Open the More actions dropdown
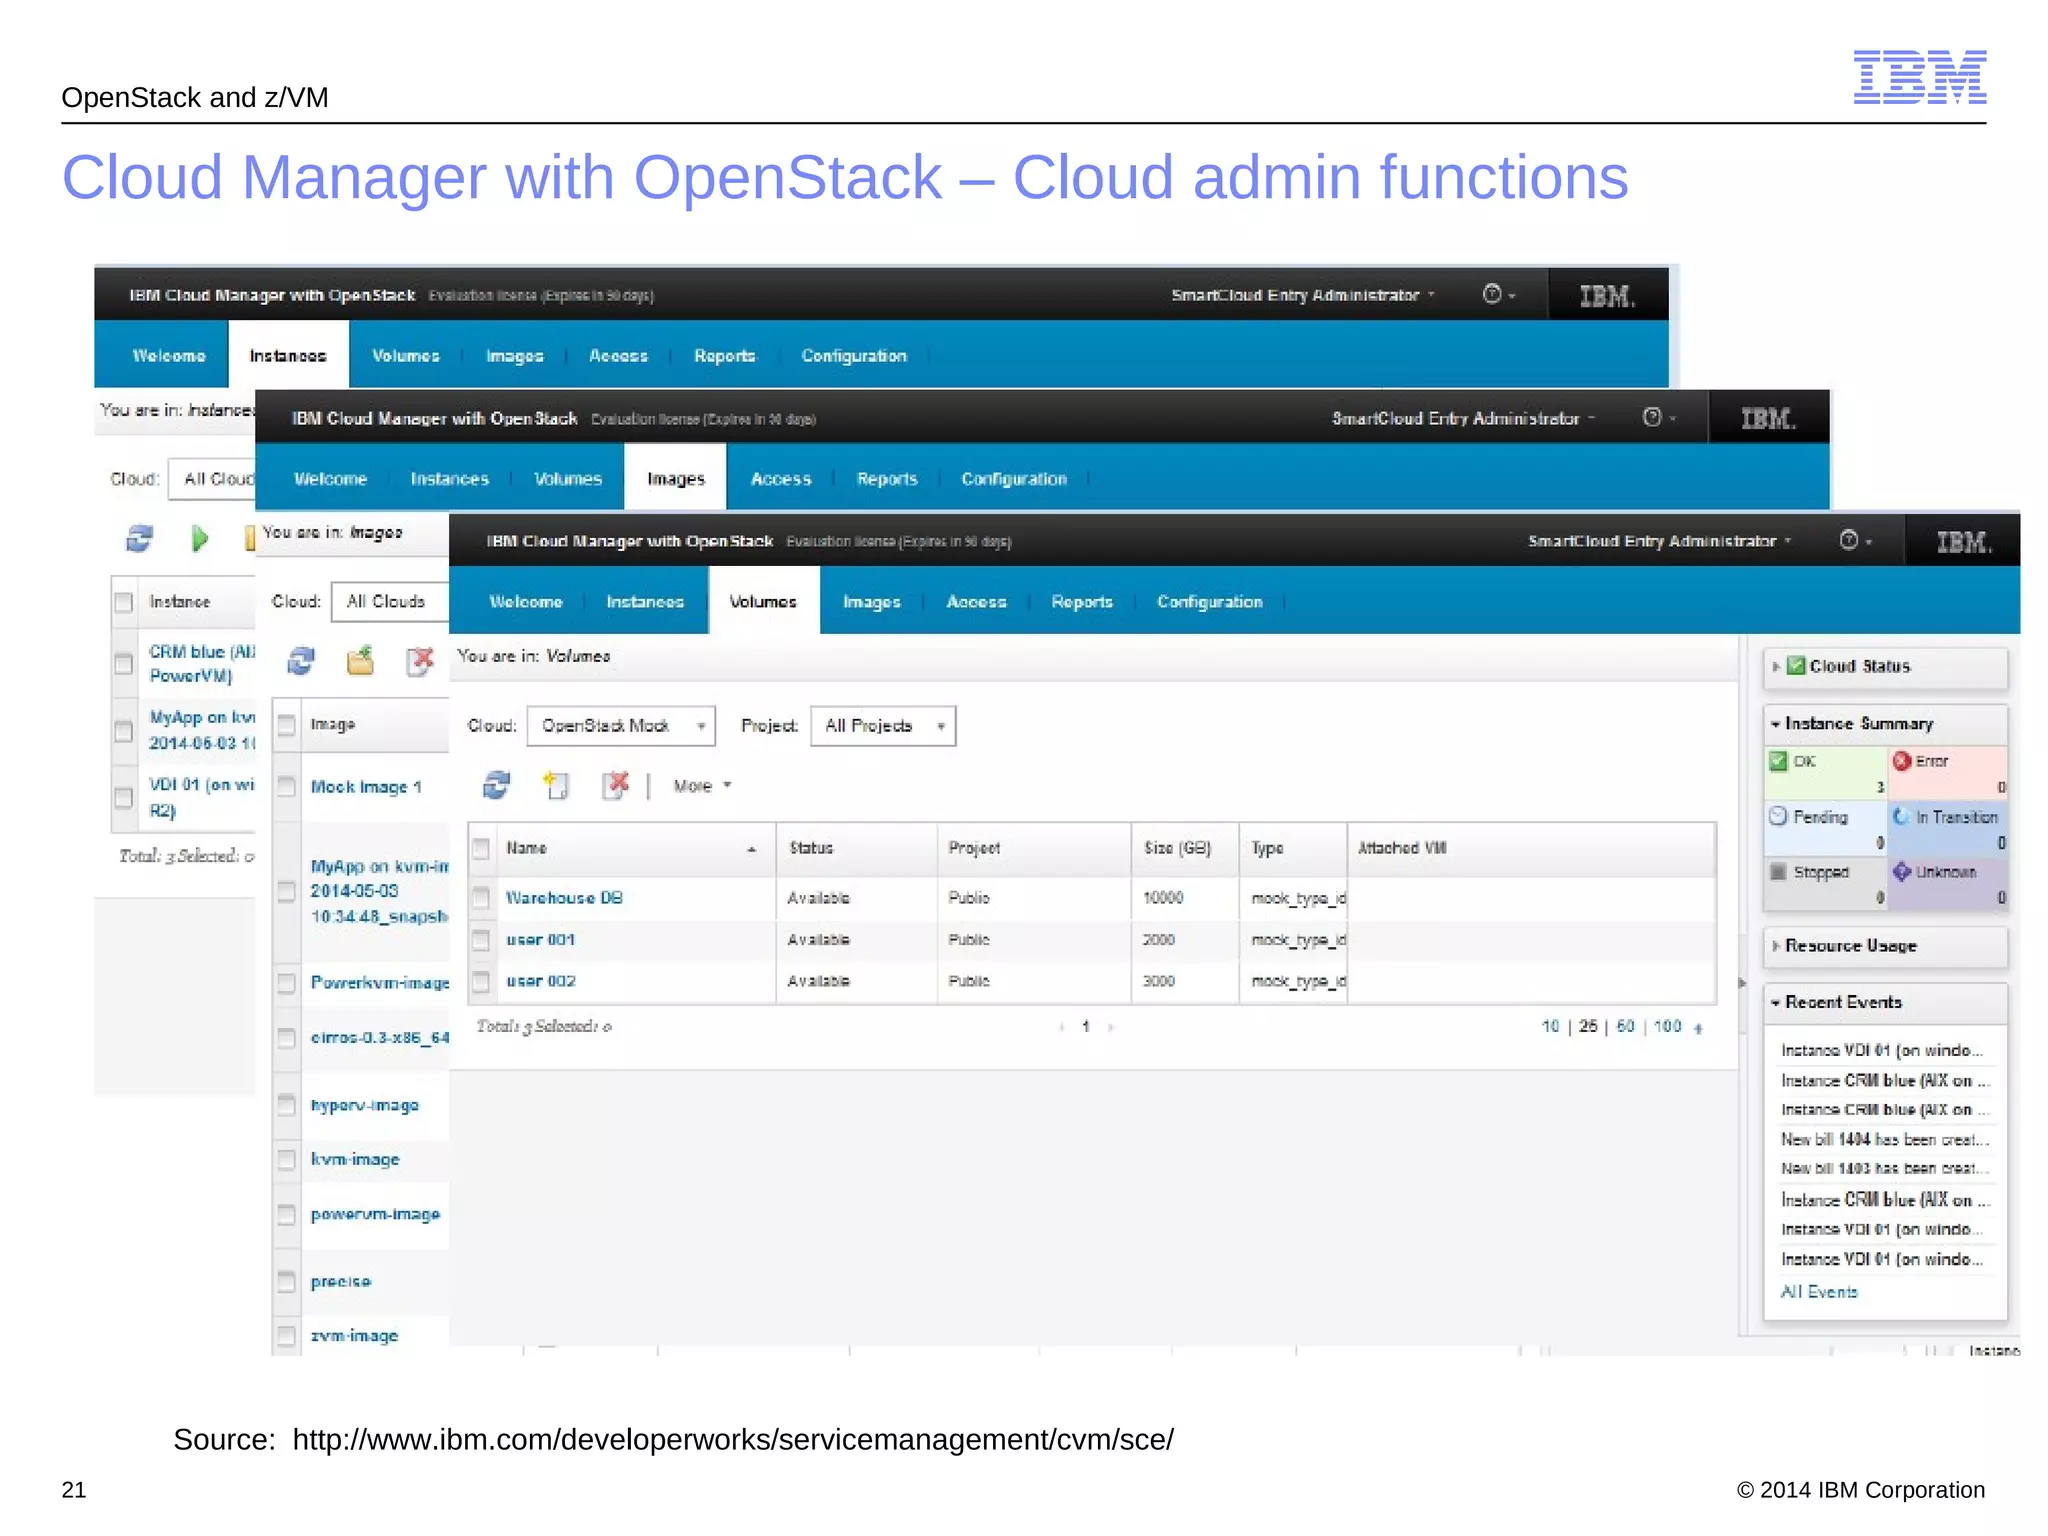This screenshot has height=1536, width=2048. point(702,786)
